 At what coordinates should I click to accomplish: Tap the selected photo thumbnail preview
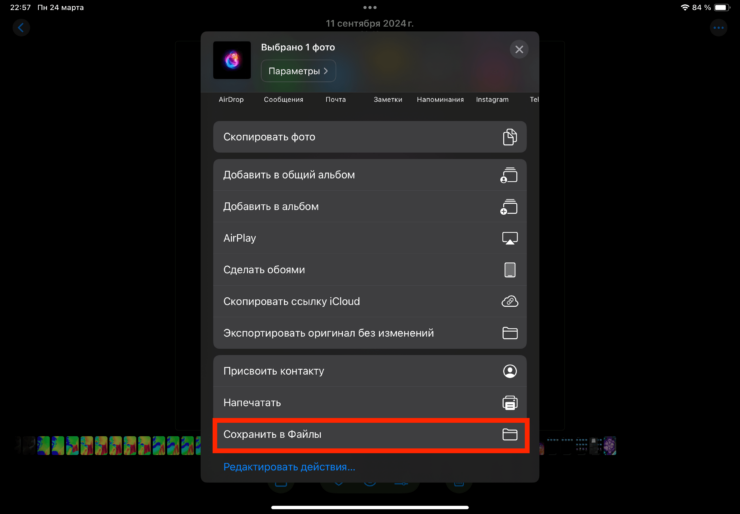232,60
